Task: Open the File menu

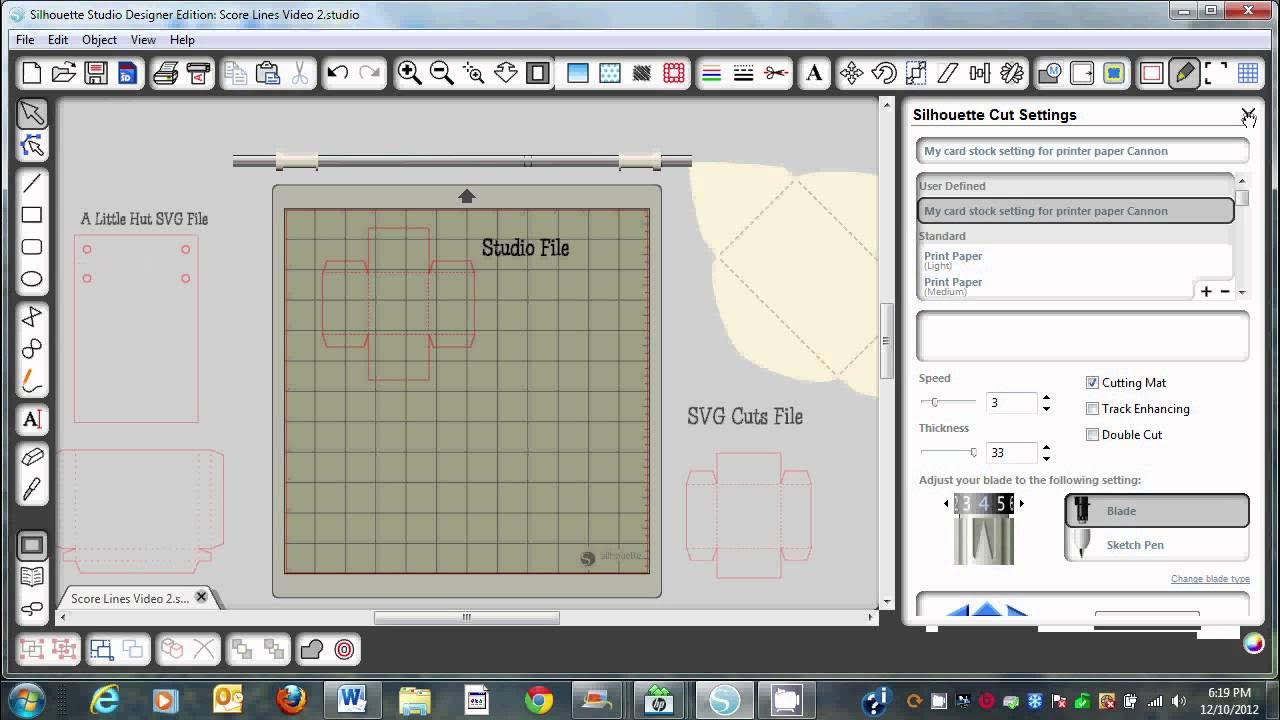Action: tap(25, 40)
